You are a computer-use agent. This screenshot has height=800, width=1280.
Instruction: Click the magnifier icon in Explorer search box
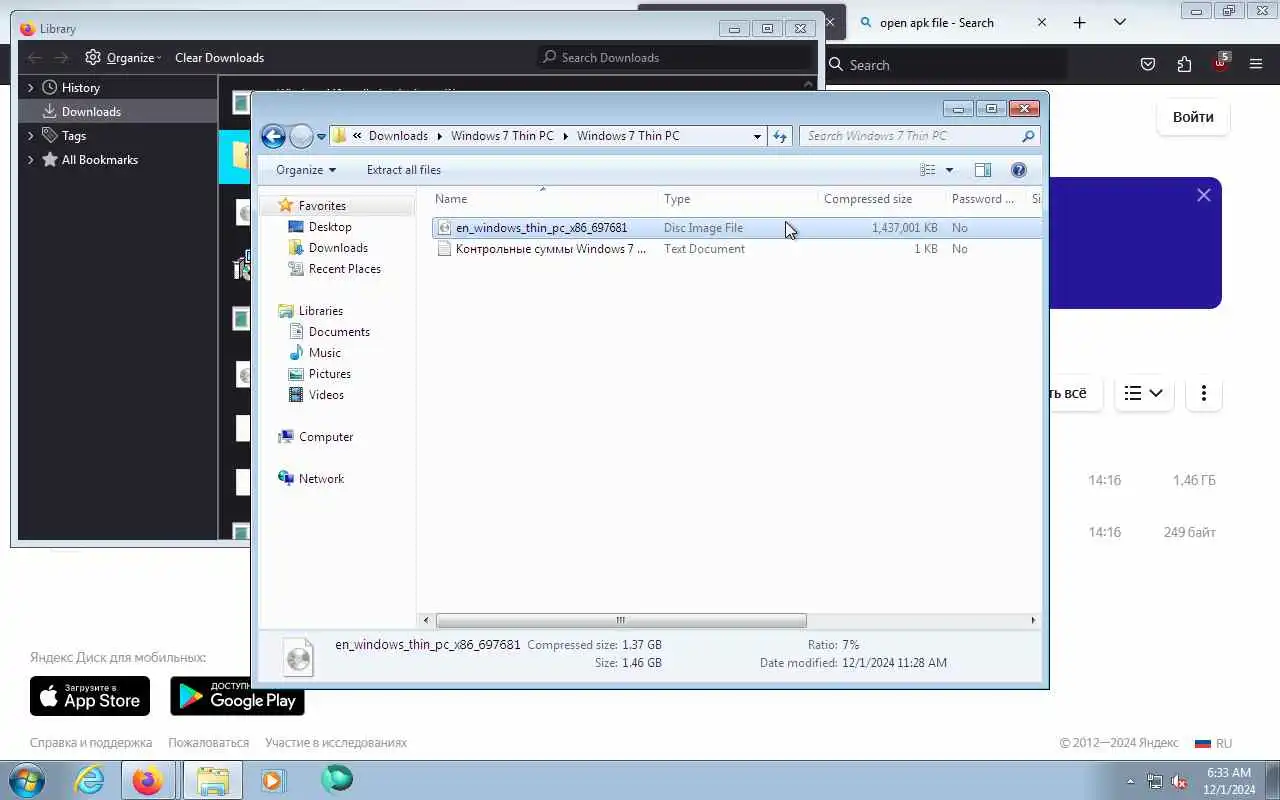coord(1028,136)
